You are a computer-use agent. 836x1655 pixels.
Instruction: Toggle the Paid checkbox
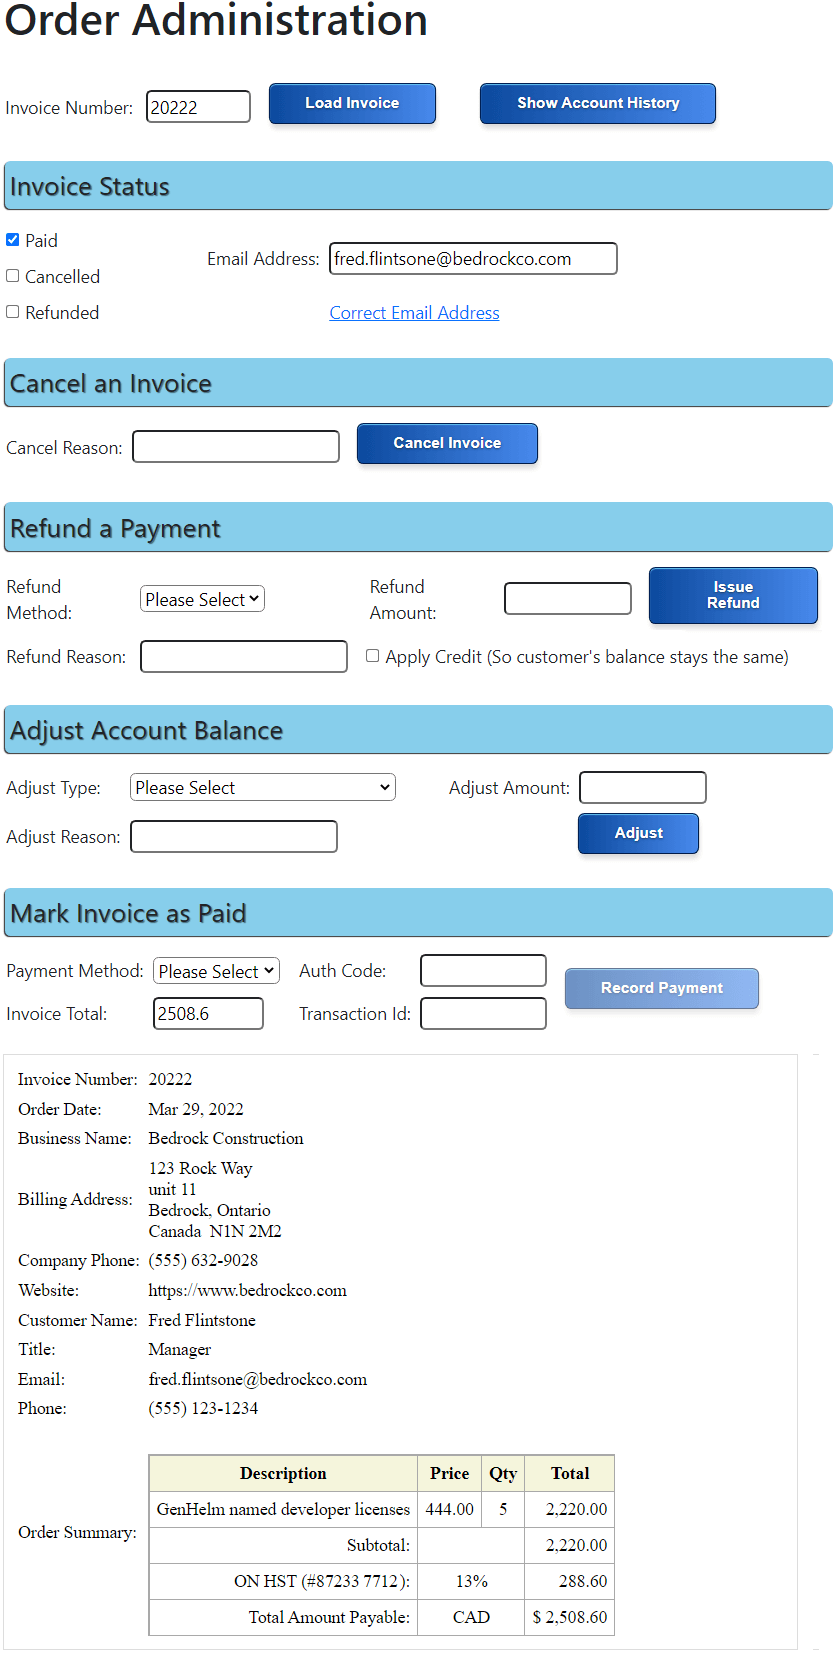13,240
